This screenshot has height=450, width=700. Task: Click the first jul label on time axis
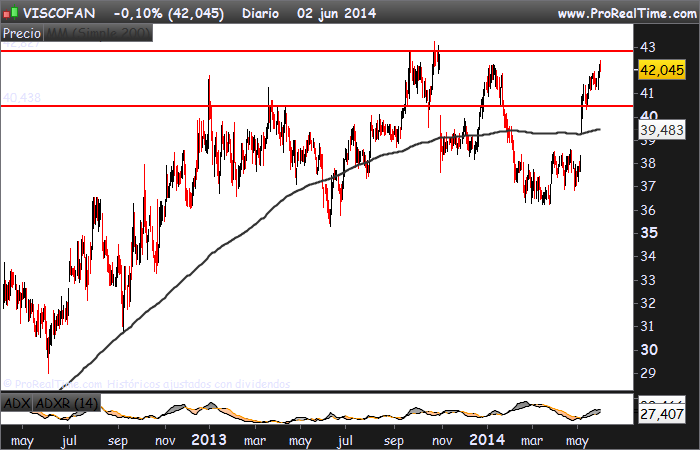click(69, 441)
